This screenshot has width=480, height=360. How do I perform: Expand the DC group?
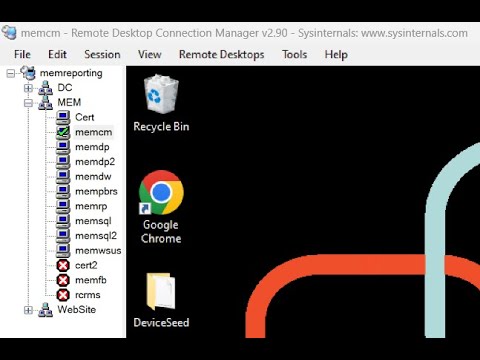tap(28, 88)
